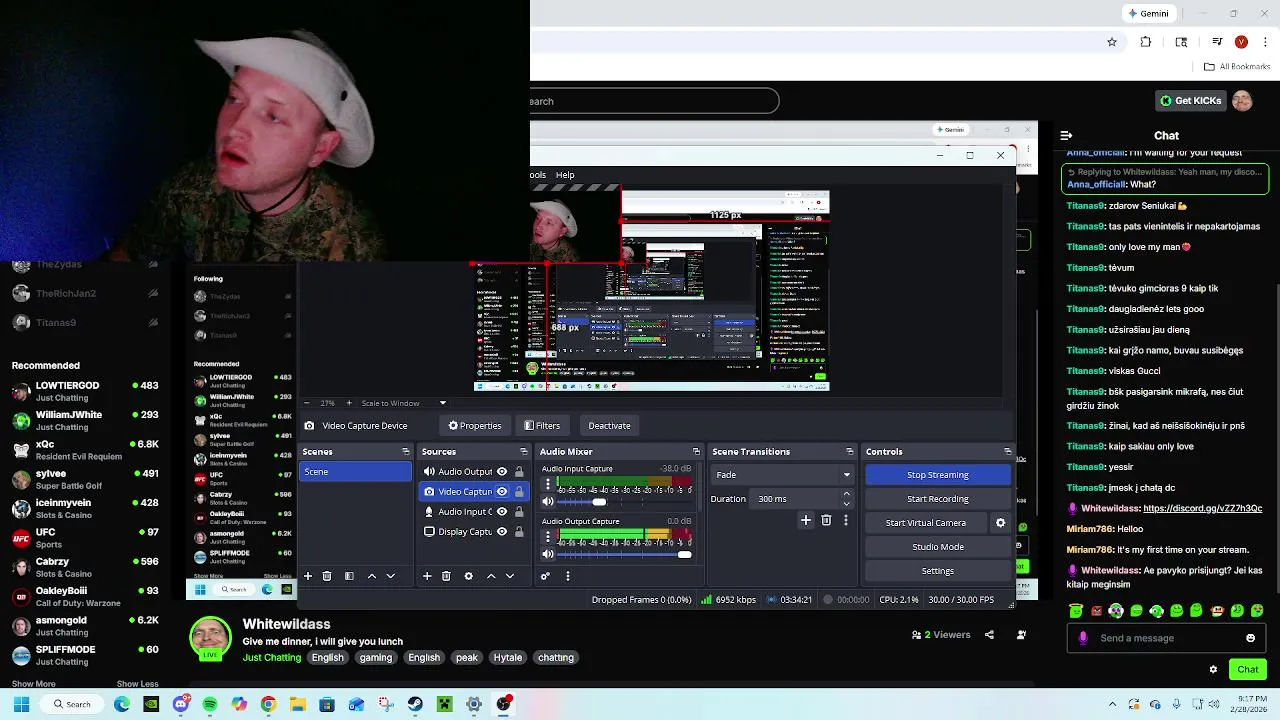The image size is (1280, 720).
Task: Click Start Recording in Controls
Action: point(938,499)
